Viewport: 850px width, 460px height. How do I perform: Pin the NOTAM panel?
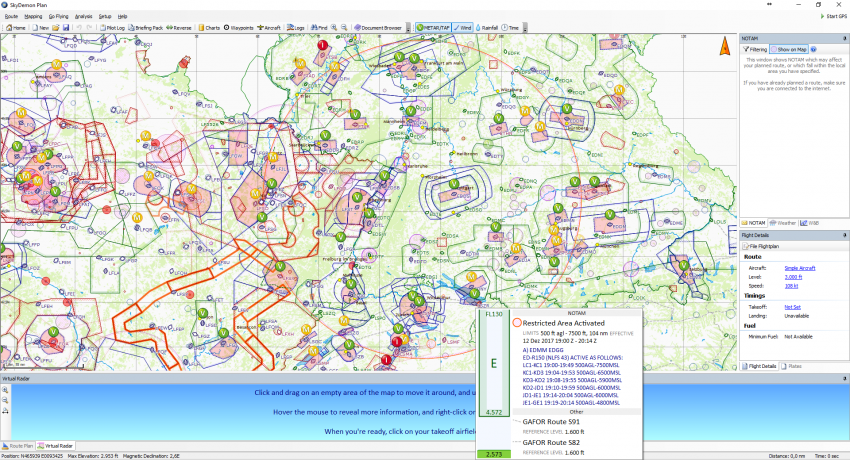coord(845,38)
